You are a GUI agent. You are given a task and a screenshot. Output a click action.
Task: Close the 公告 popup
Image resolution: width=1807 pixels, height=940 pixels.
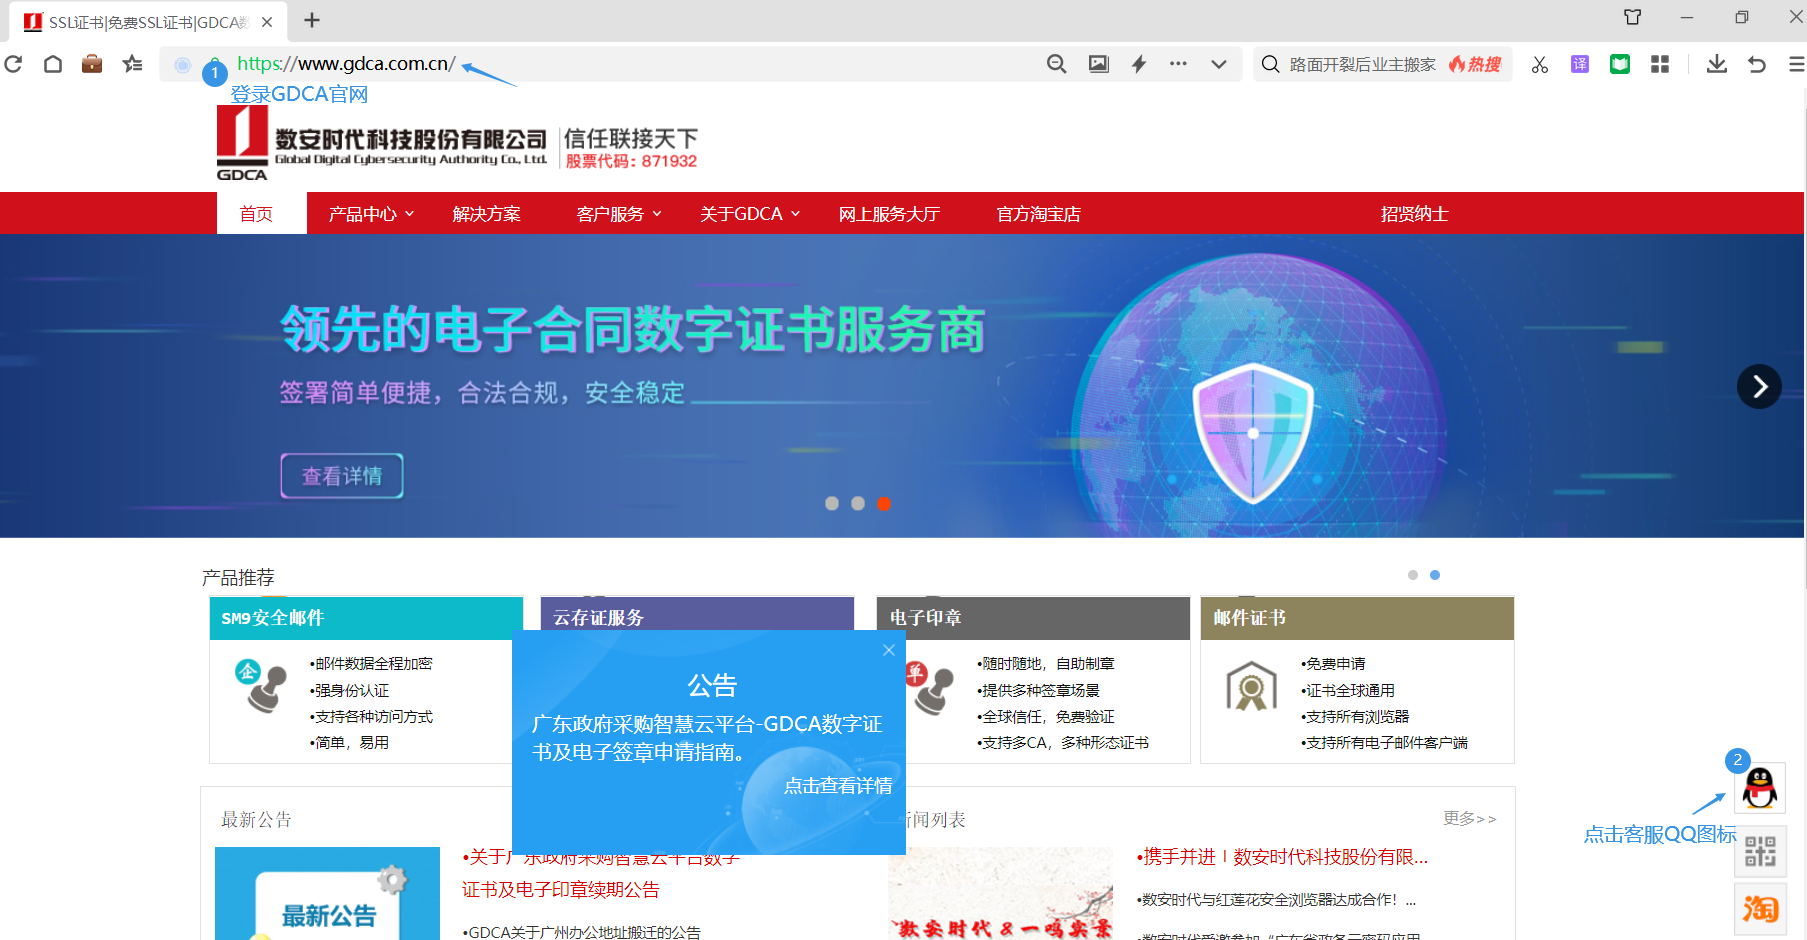tap(889, 650)
